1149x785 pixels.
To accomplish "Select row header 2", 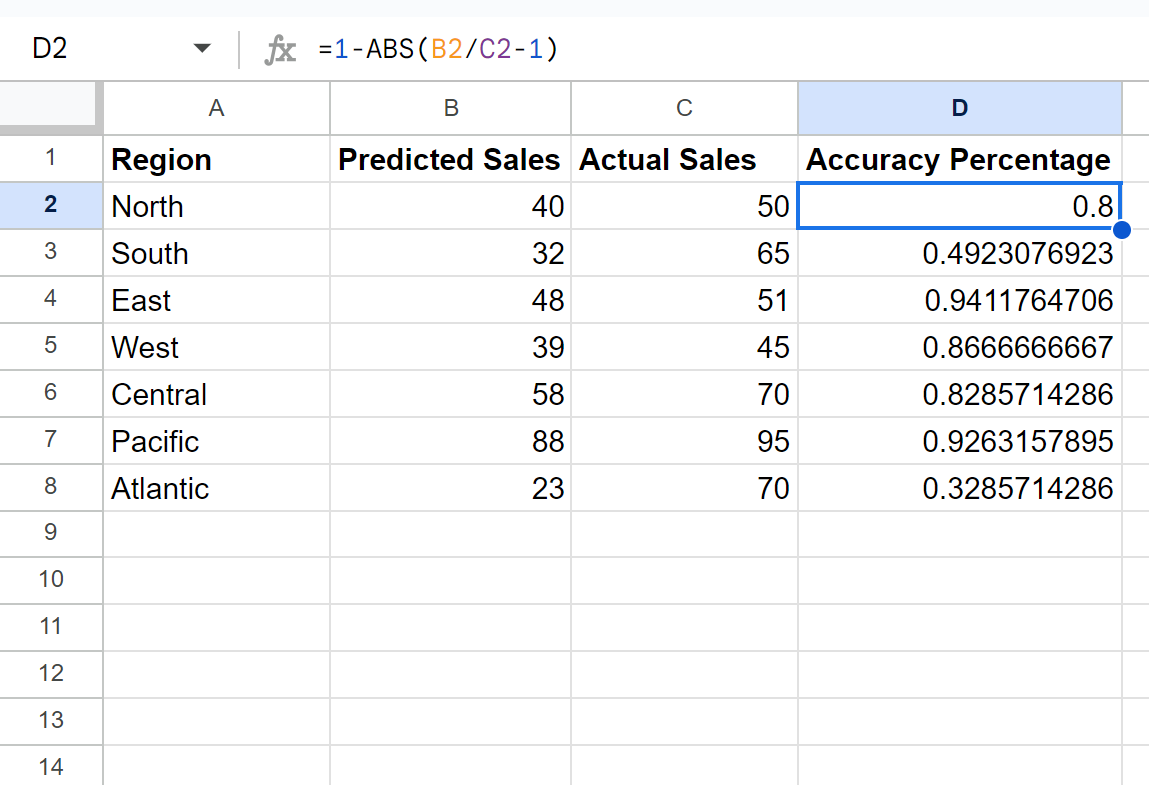I will pos(51,206).
